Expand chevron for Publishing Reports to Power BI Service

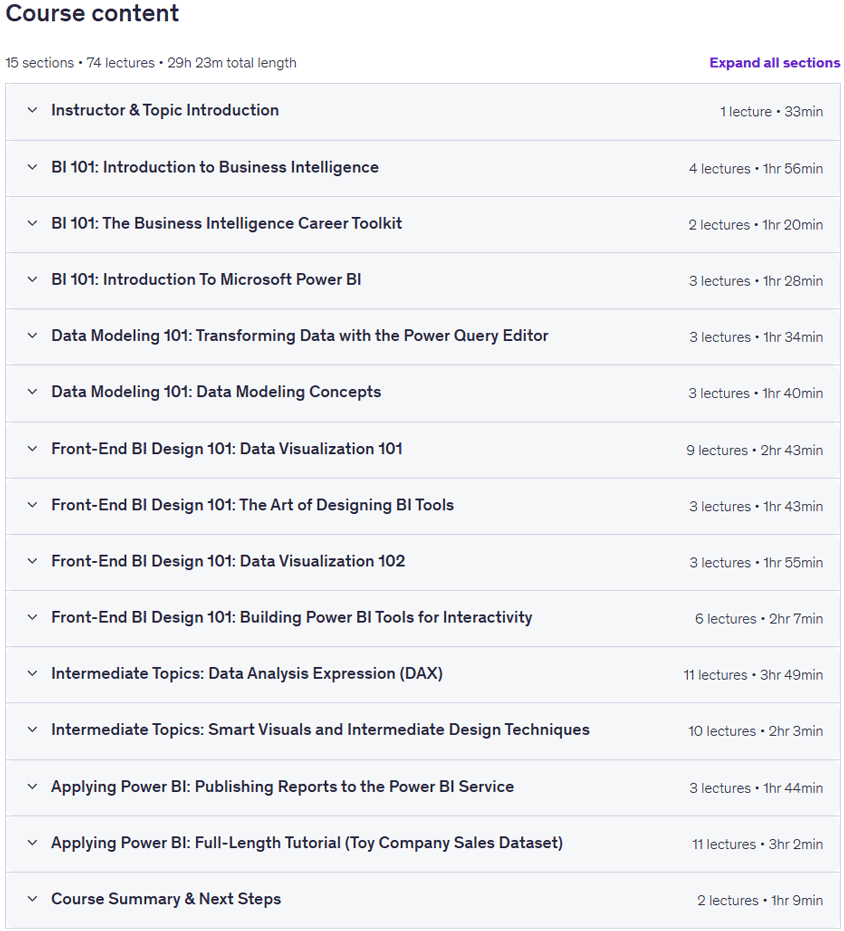(x=33, y=786)
